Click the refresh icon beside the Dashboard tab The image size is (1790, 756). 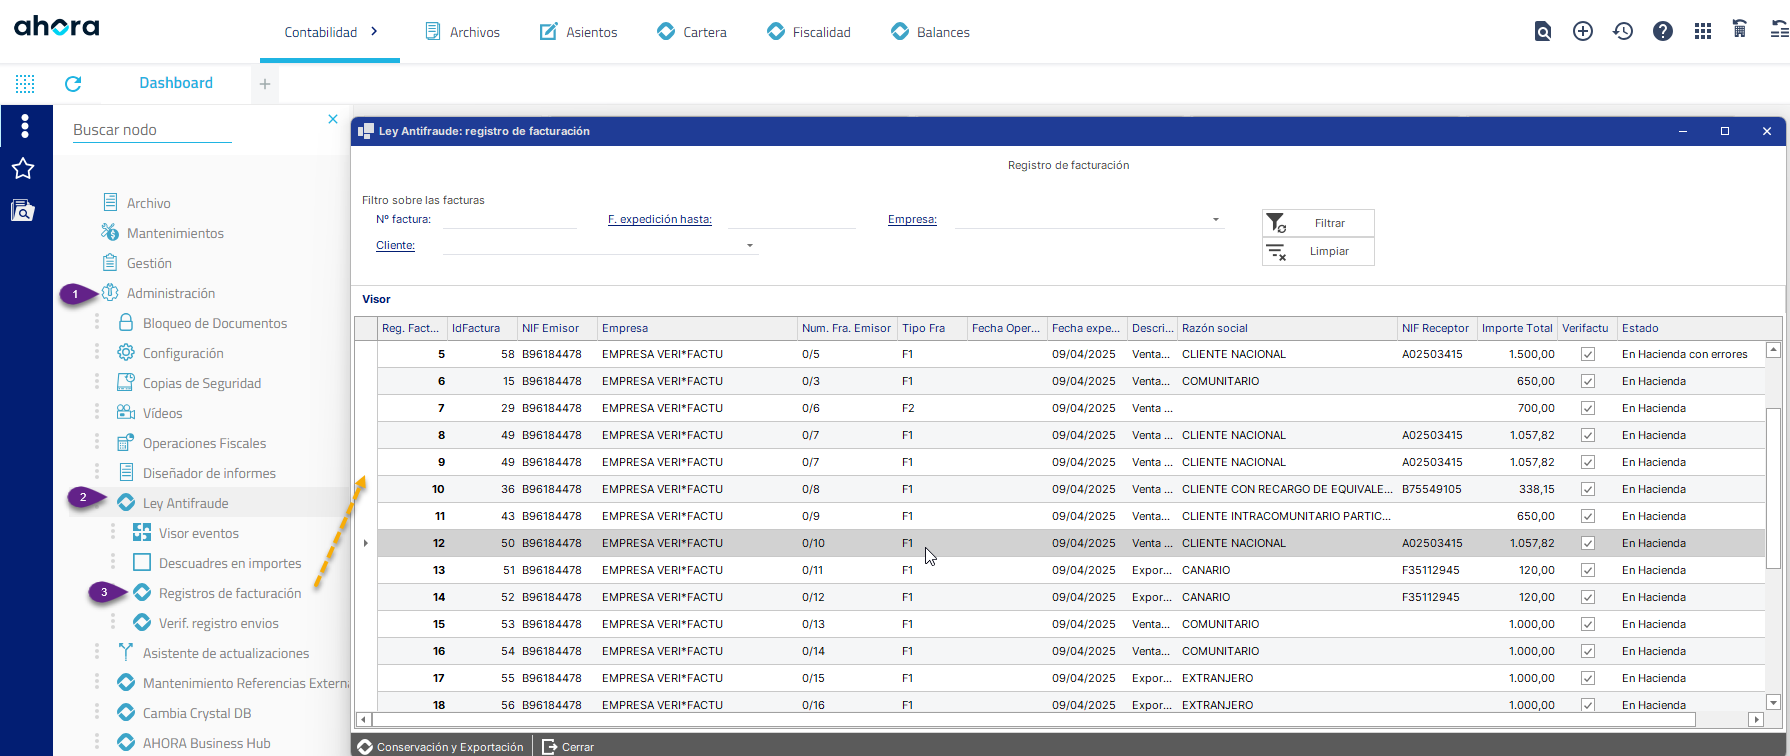(73, 84)
